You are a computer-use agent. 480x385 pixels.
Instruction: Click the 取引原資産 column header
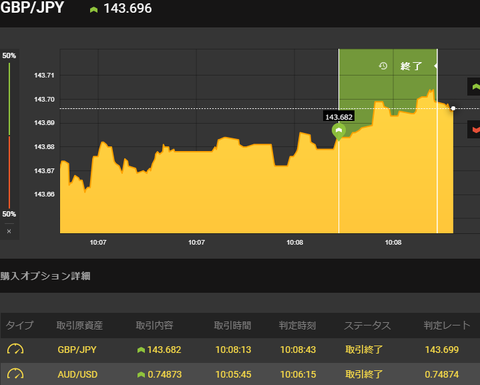(79, 325)
